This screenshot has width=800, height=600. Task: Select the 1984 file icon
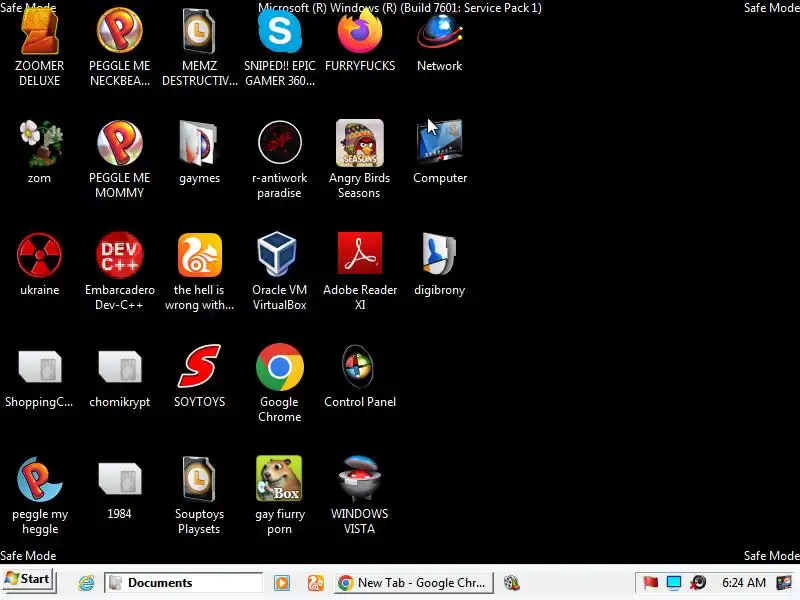(x=120, y=479)
